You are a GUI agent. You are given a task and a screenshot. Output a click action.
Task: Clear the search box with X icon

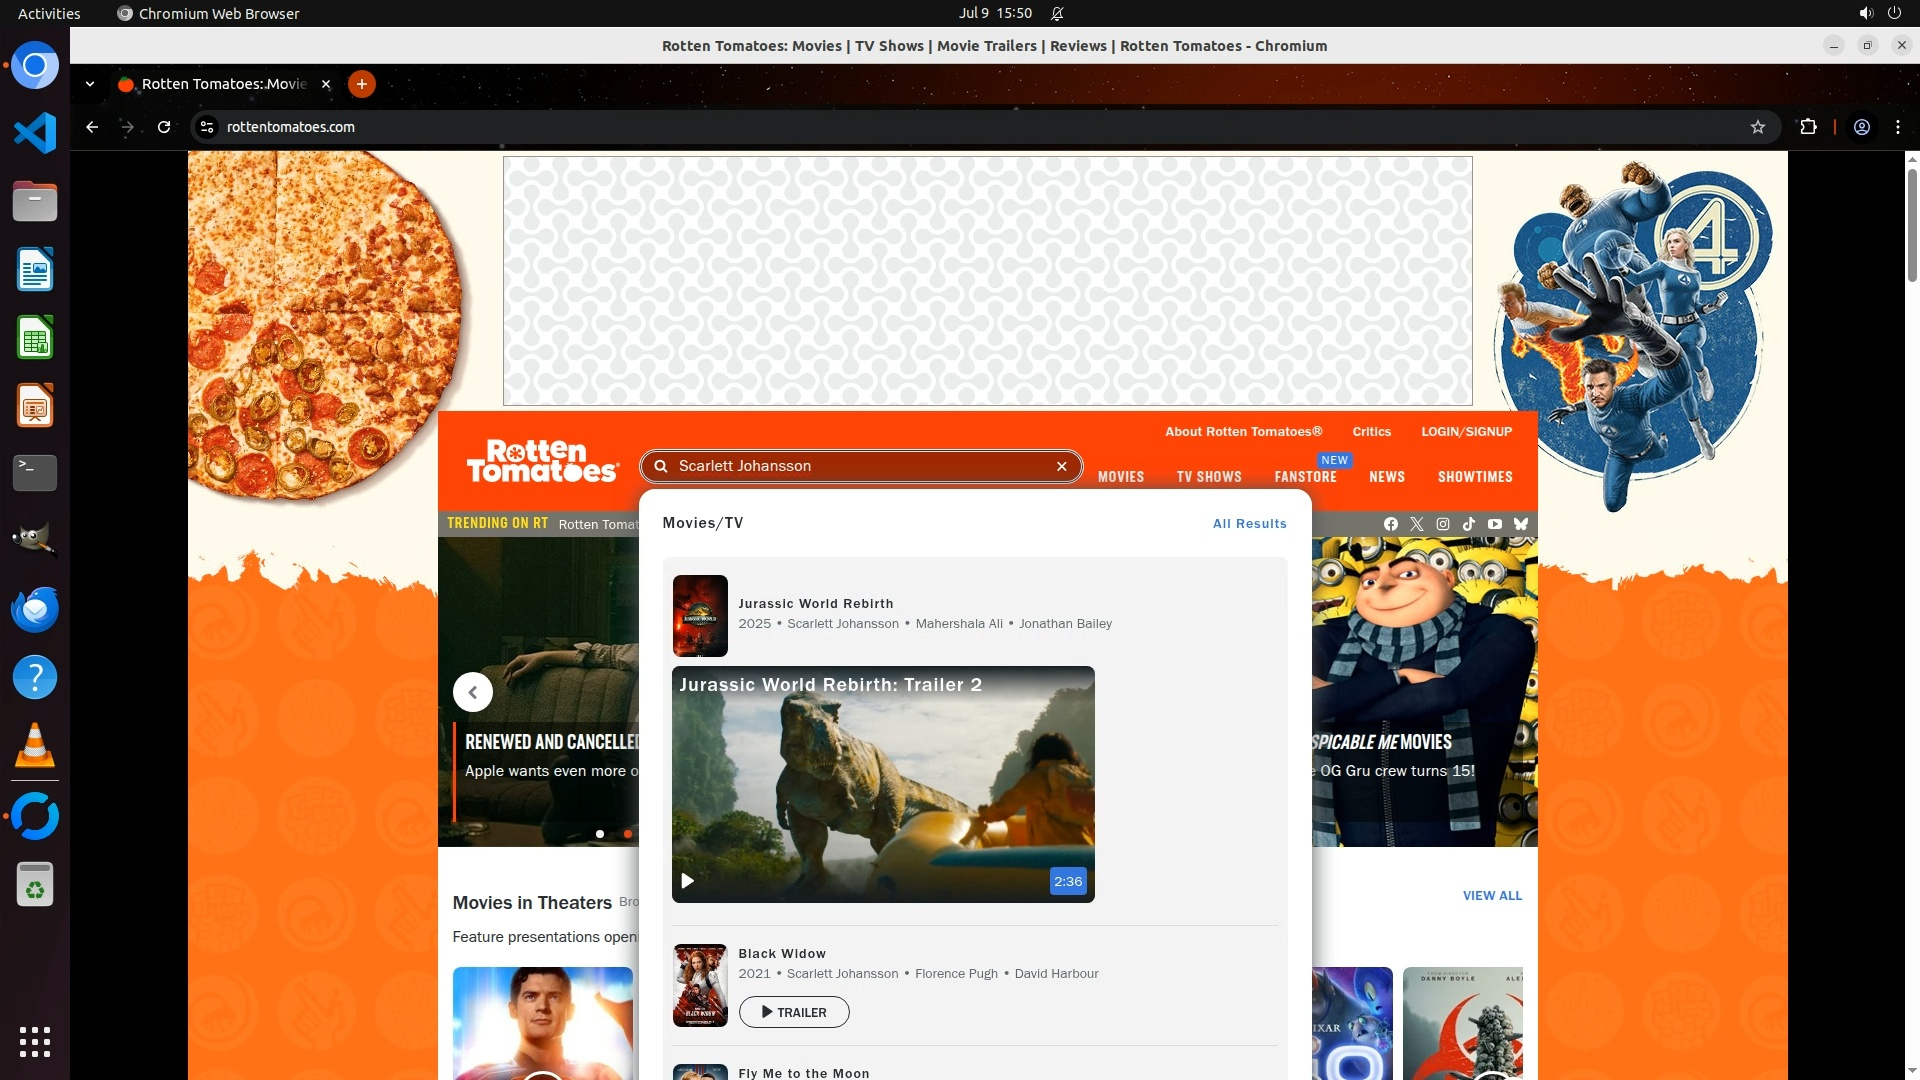pyautogui.click(x=1062, y=466)
